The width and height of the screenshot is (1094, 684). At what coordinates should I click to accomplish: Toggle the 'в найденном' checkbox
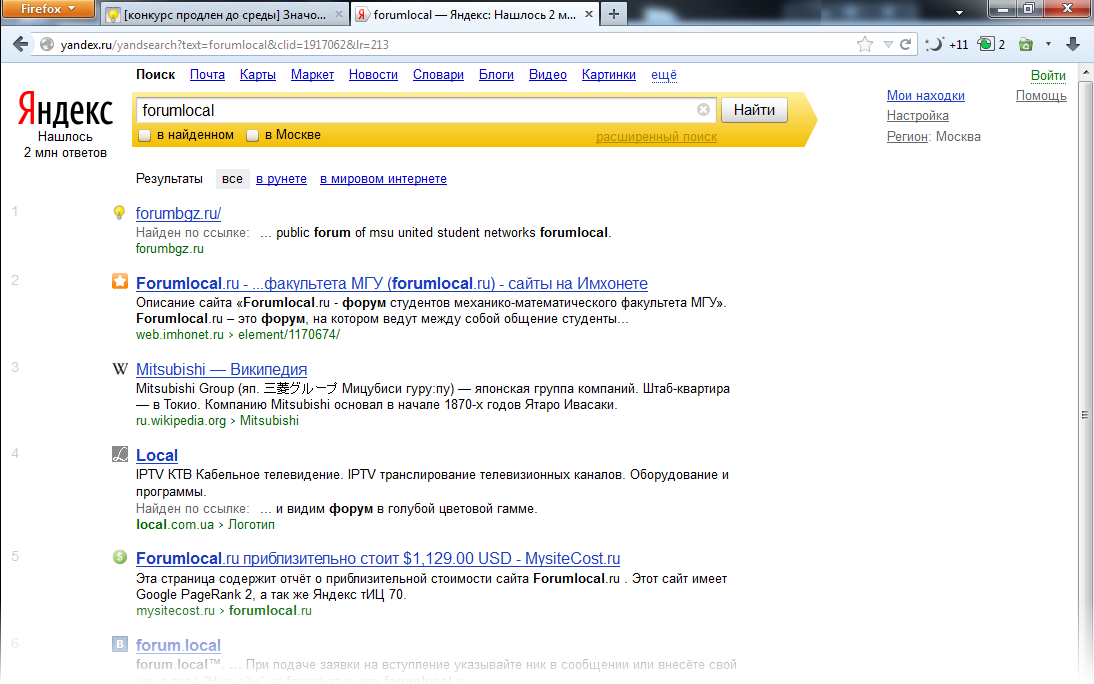point(145,135)
